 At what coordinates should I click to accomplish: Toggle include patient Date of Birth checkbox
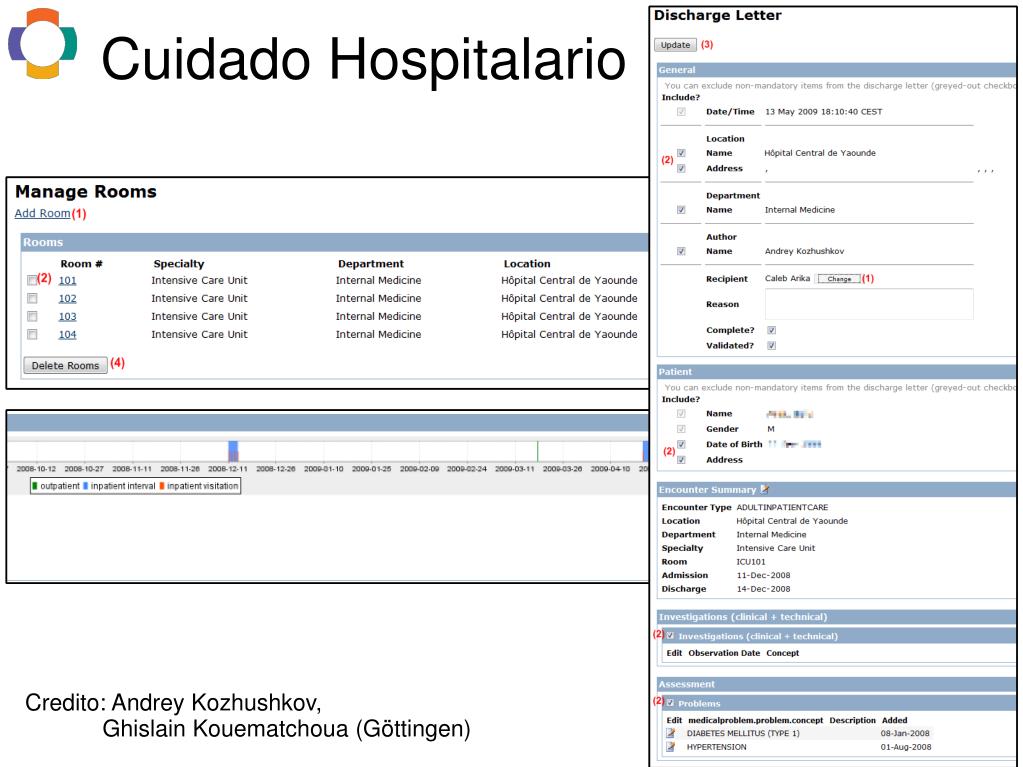(x=681, y=444)
